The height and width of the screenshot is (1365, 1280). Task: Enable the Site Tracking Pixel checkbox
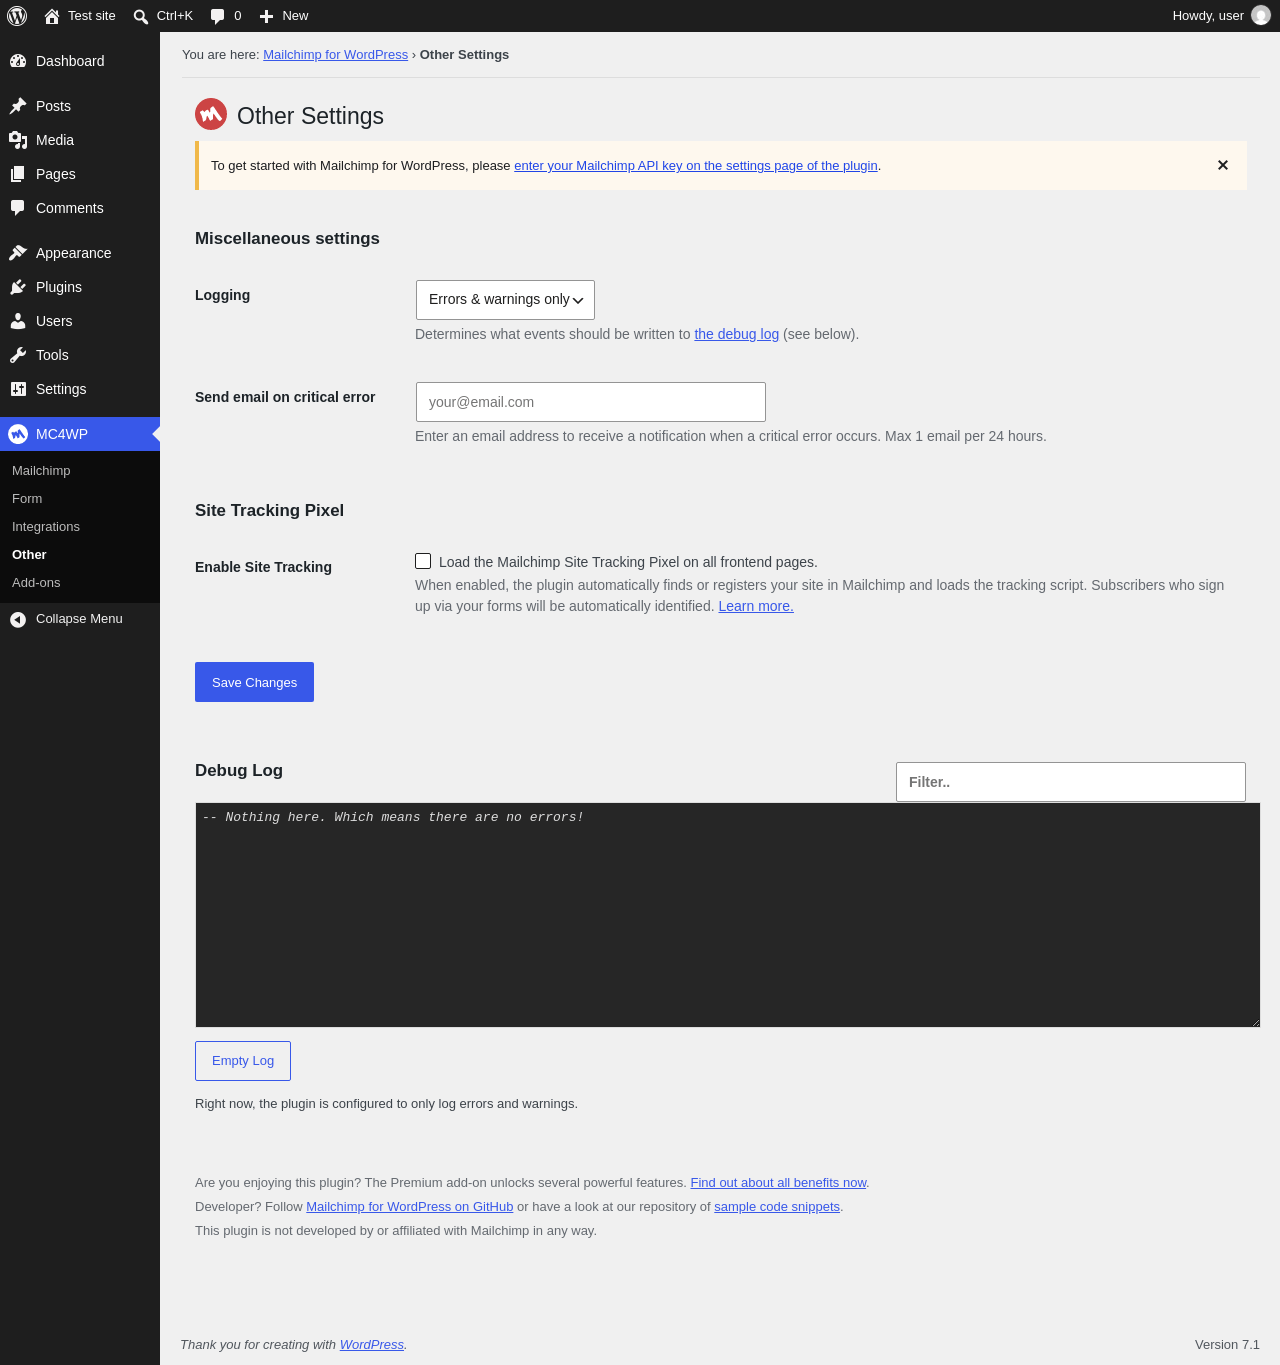pos(423,561)
